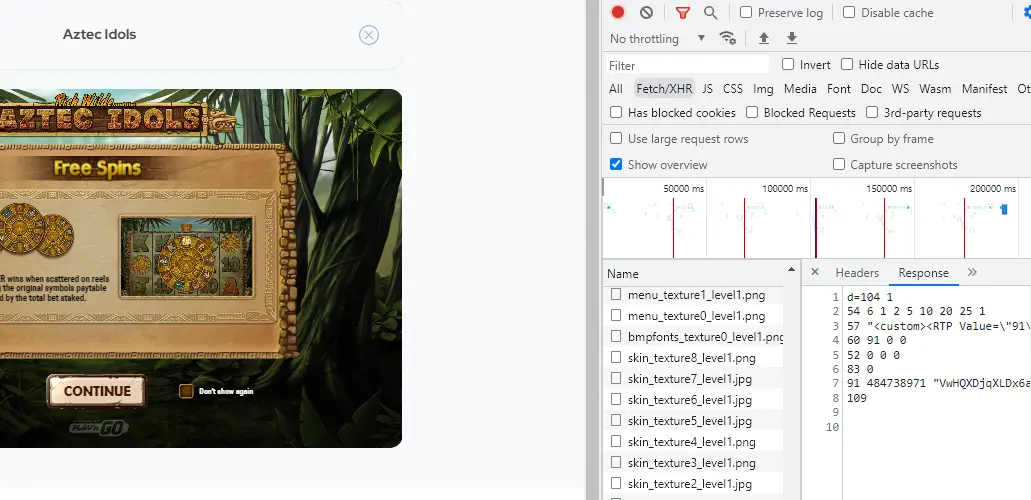Enable Use large request rows
The height and width of the screenshot is (500, 1031).
coord(616,138)
